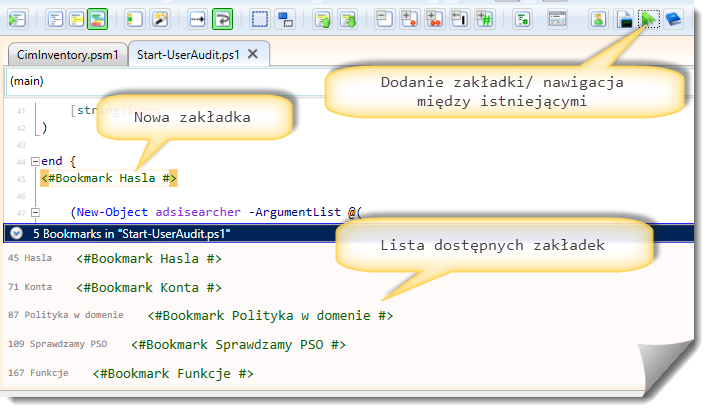Collapse the 5 Bookmarks panel chevron
Viewport: 709px width, 412px height.
(x=17, y=233)
